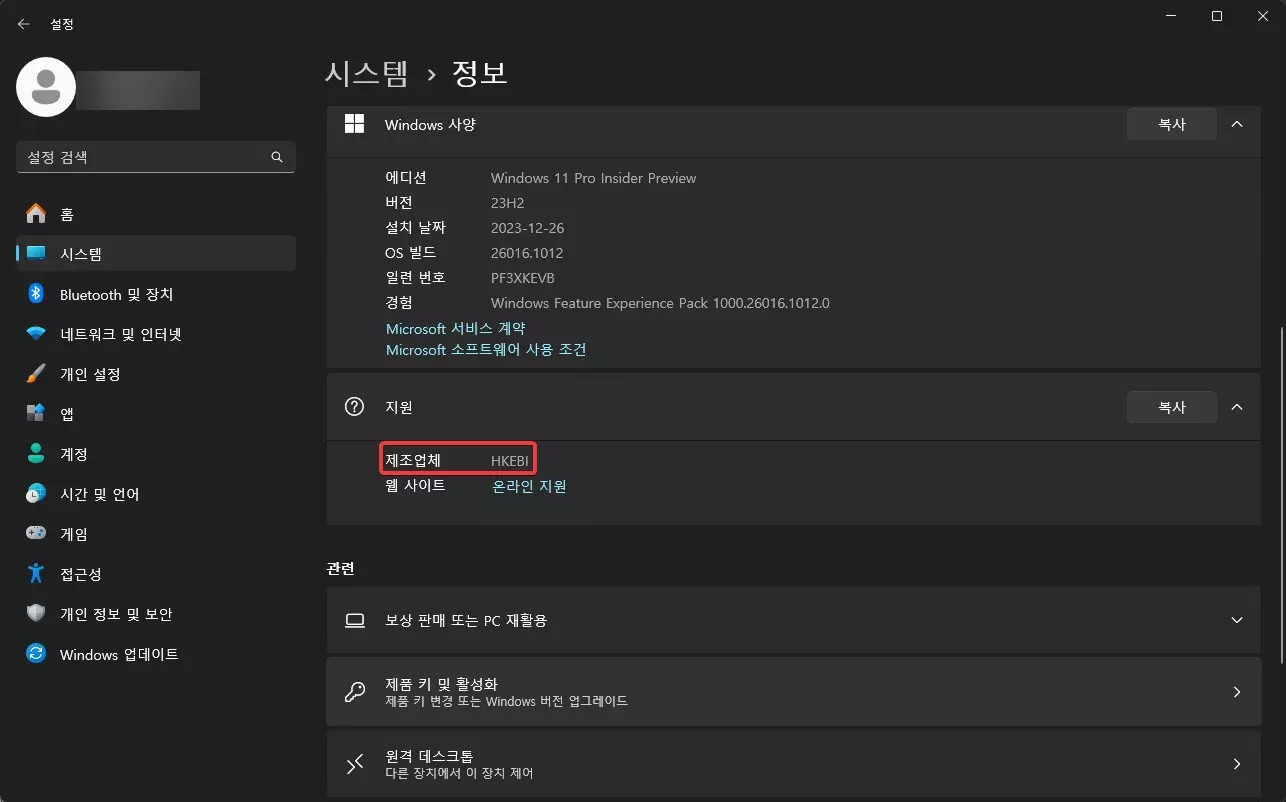Open 개인 설정 page
This screenshot has height=802, width=1286.
(156, 374)
